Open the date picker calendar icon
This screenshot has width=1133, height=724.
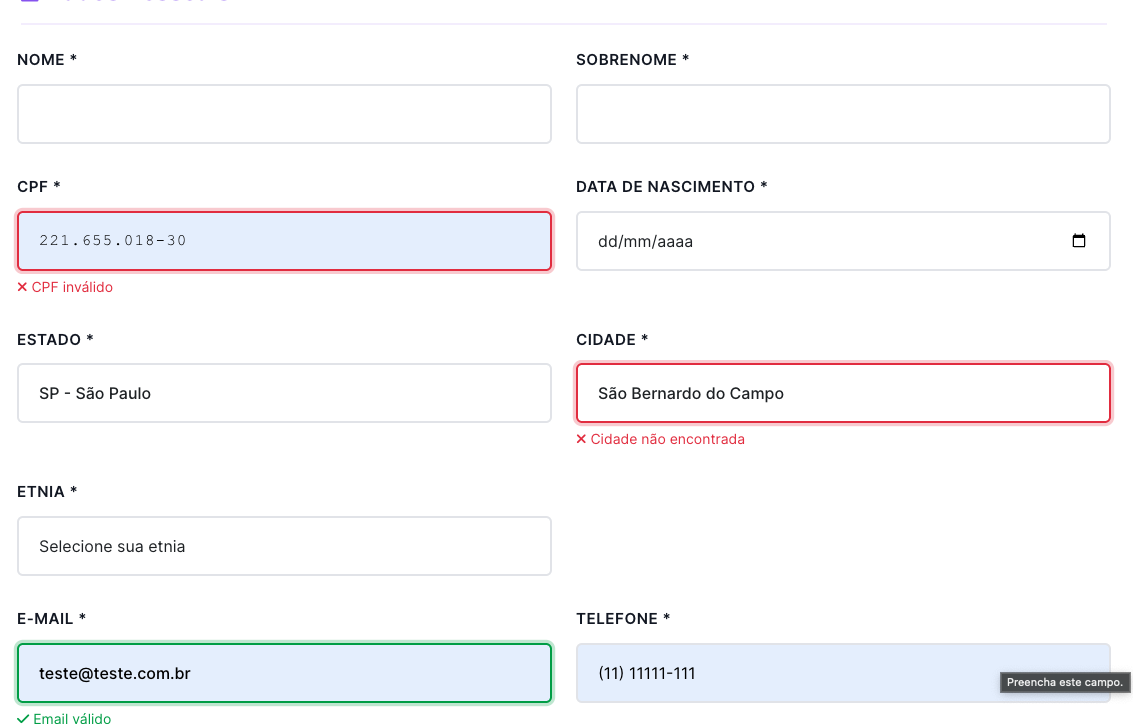pos(1079,241)
